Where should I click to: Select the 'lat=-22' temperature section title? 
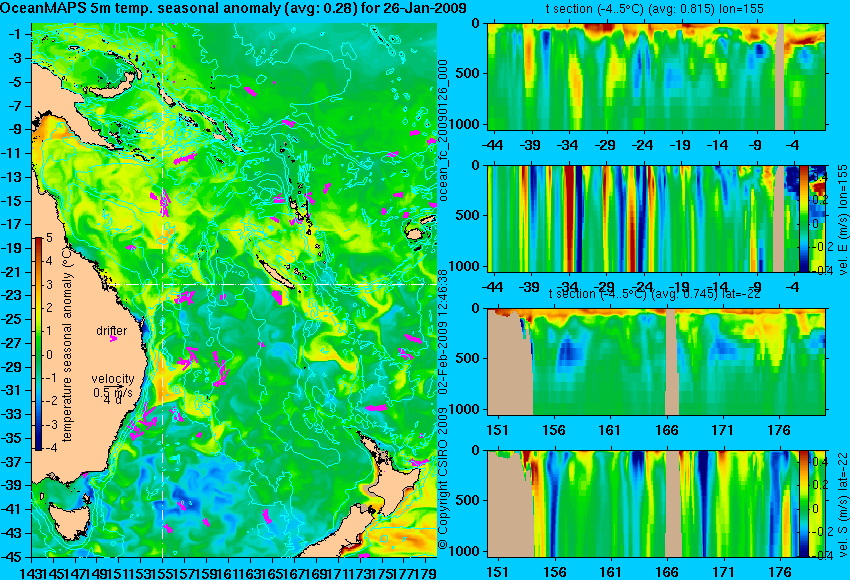point(655,293)
